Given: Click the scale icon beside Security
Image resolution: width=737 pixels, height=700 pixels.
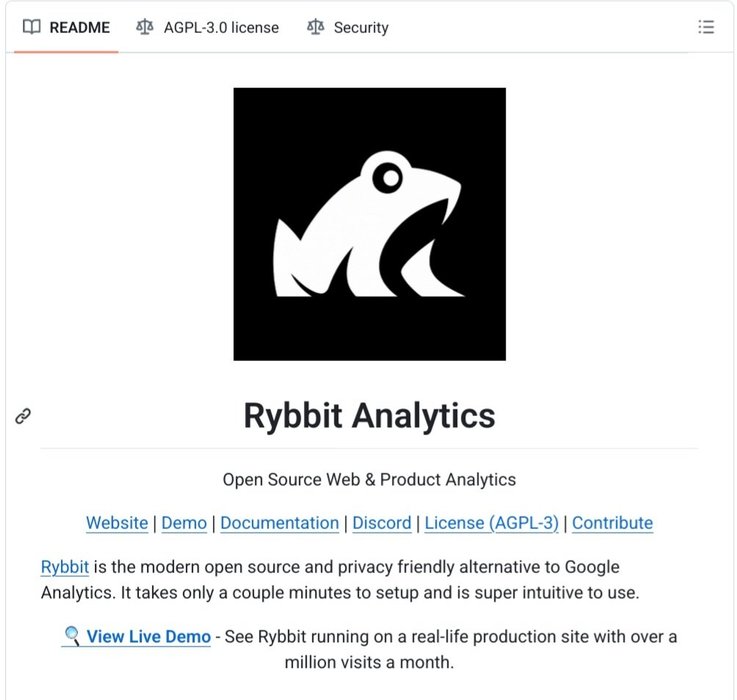Looking at the screenshot, I should click(316, 28).
